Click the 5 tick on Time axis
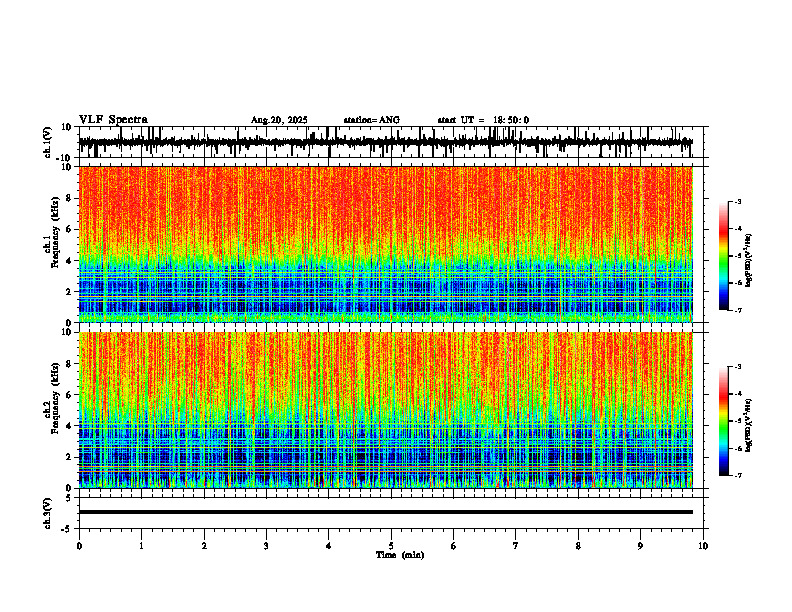The image size is (792, 612). click(391, 546)
